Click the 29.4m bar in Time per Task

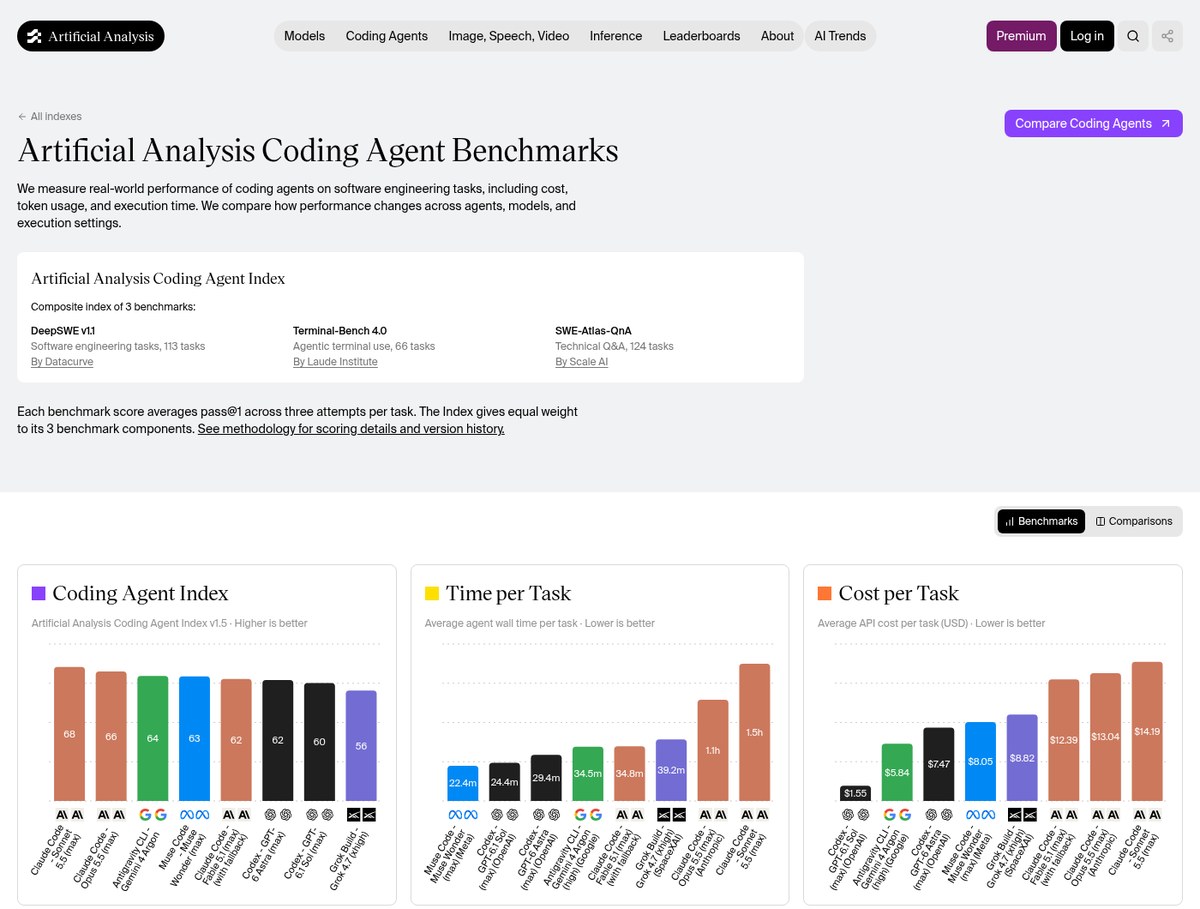(546, 778)
